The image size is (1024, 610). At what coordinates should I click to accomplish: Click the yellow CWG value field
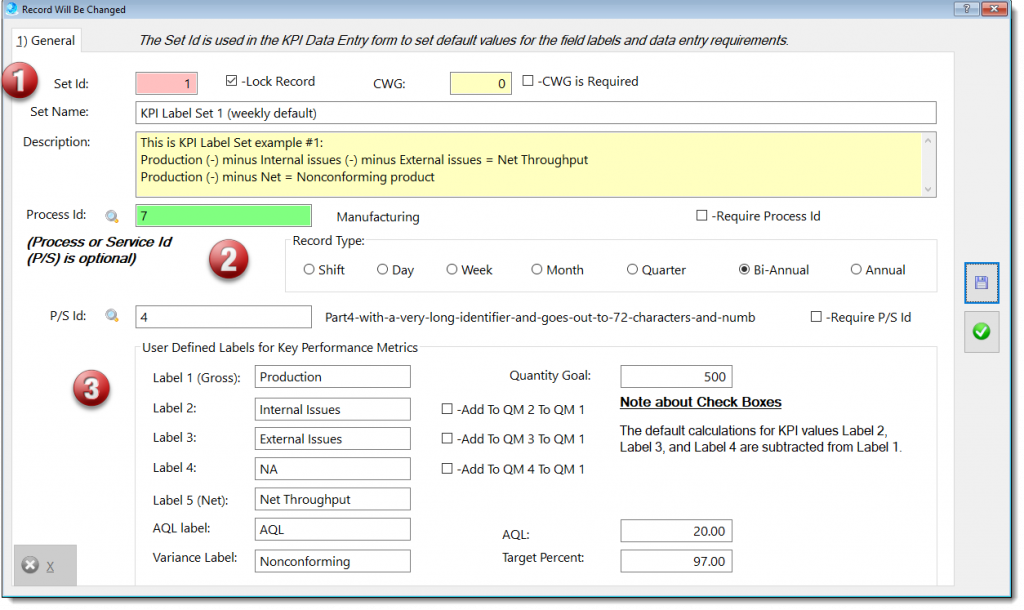[x=480, y=83]
